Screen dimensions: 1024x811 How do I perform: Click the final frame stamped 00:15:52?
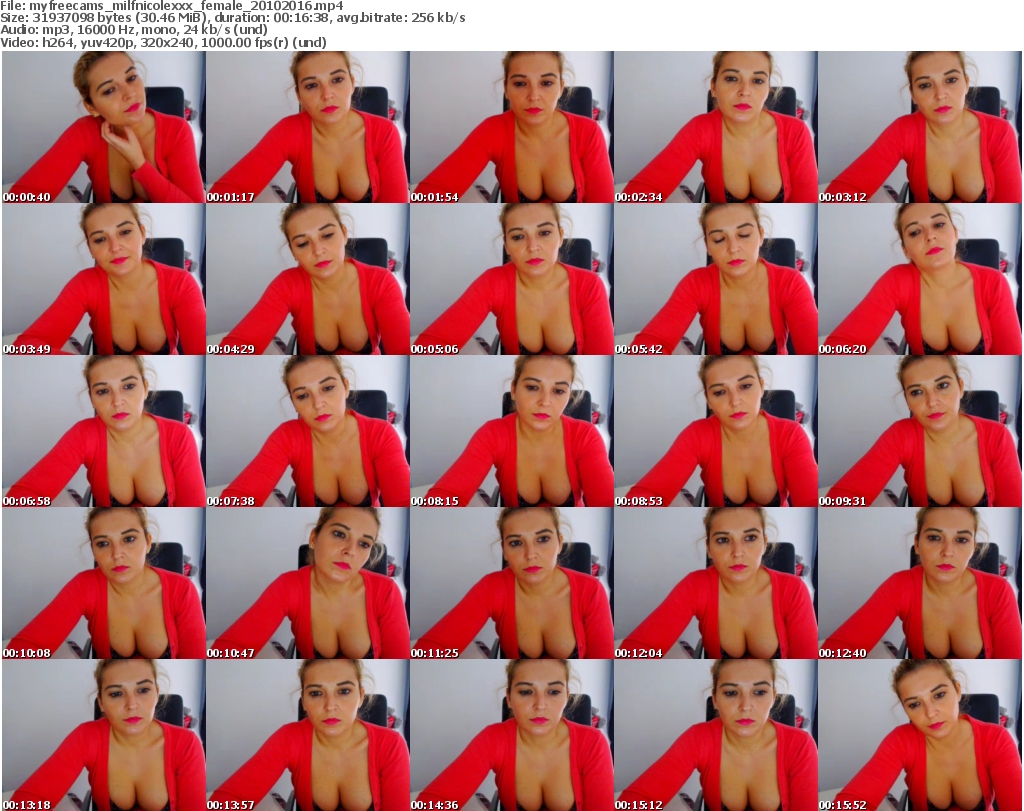pyautogui.click(x=920, y=735)
